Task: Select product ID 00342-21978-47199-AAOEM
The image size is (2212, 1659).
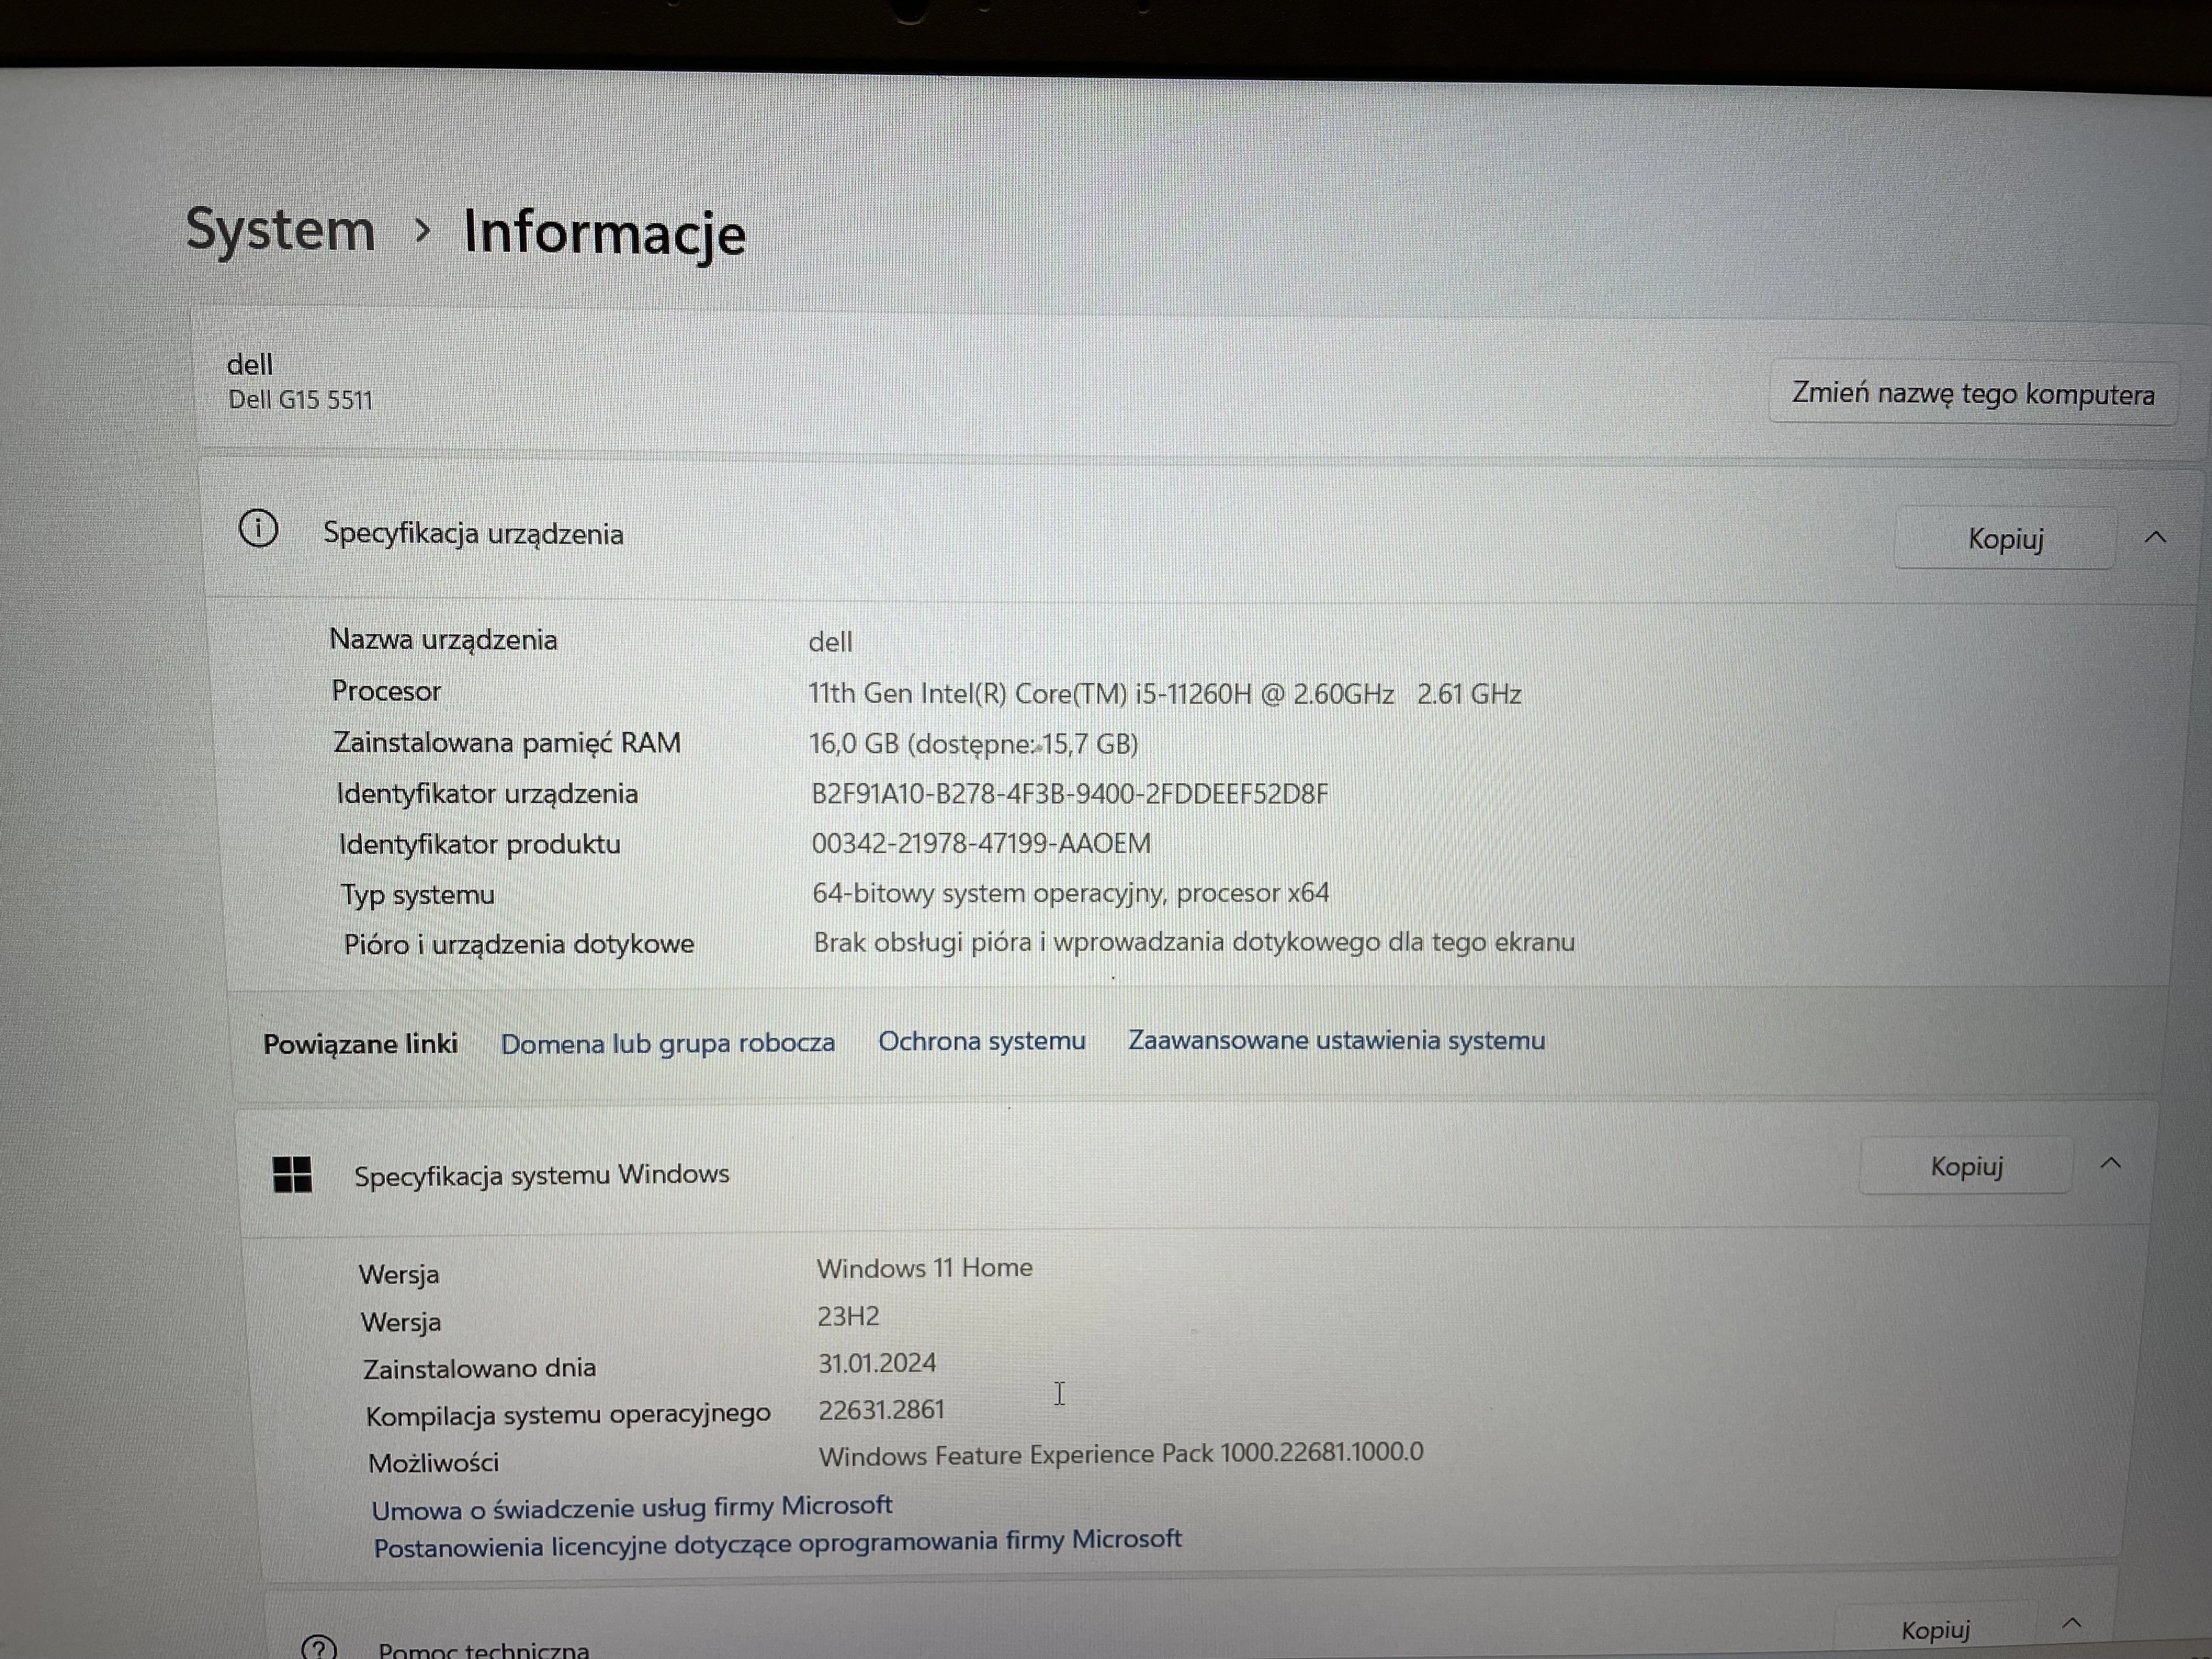Action: pyautogui.click(x=981, y=844)
